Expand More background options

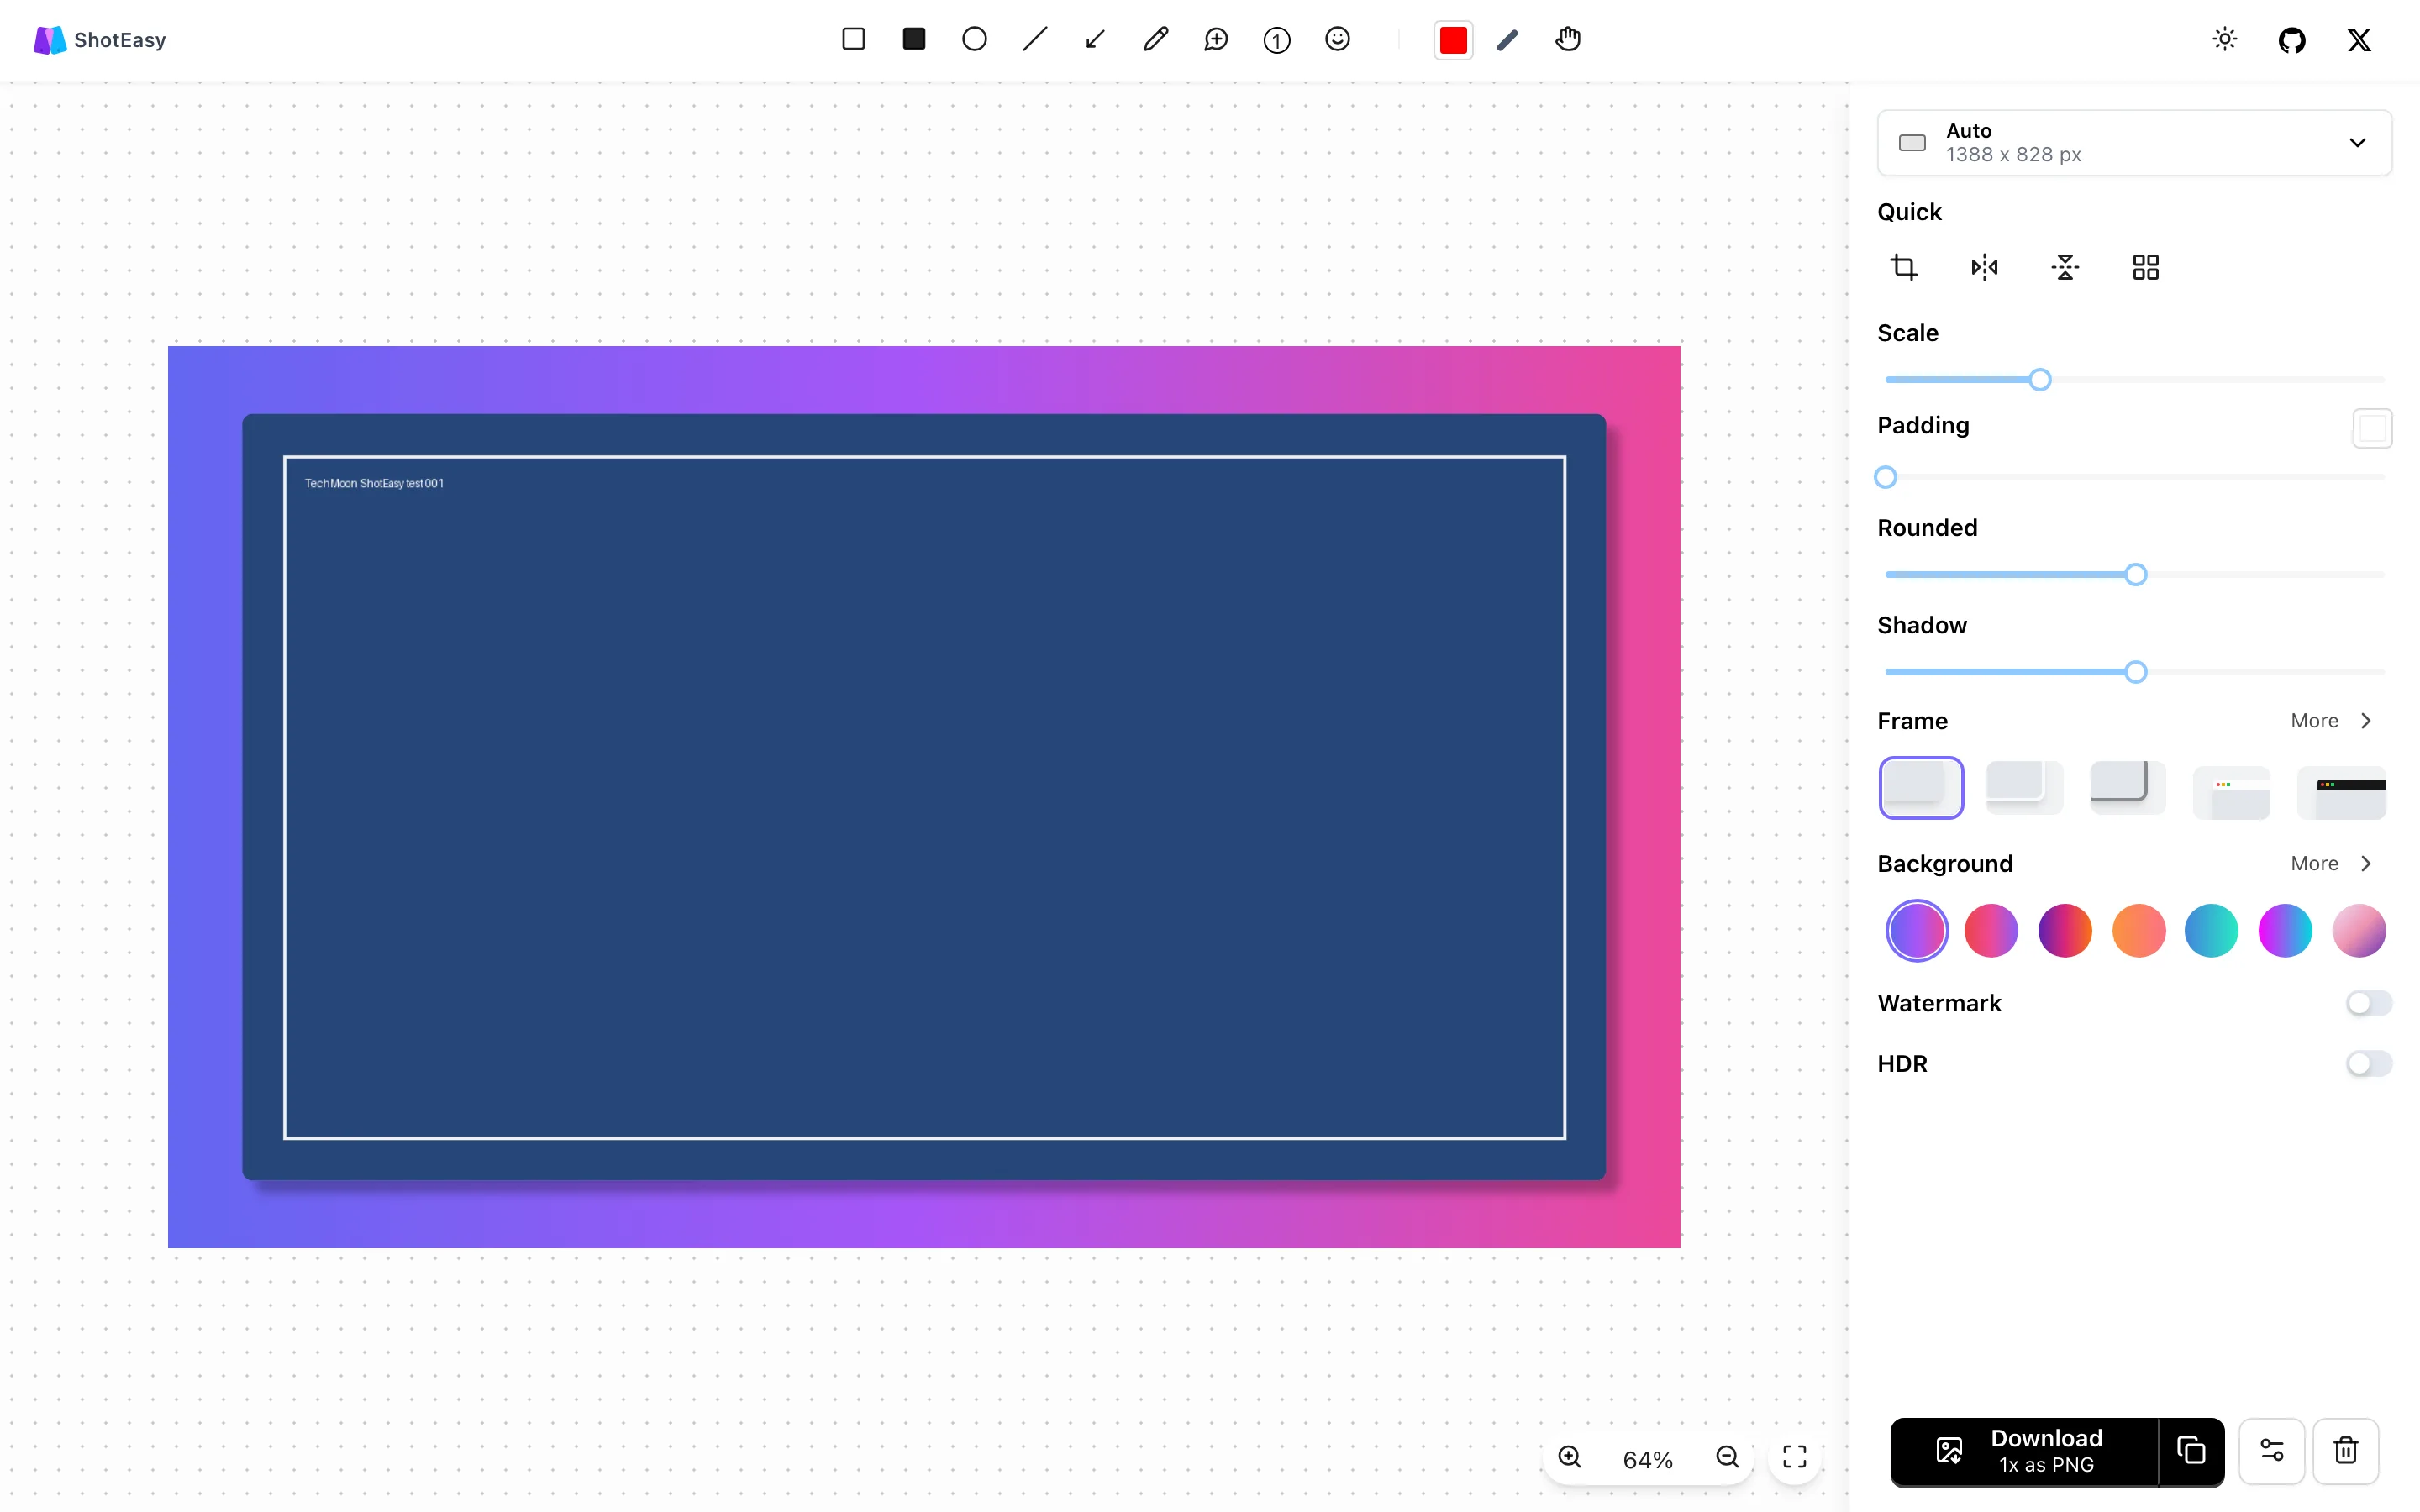2332,864
